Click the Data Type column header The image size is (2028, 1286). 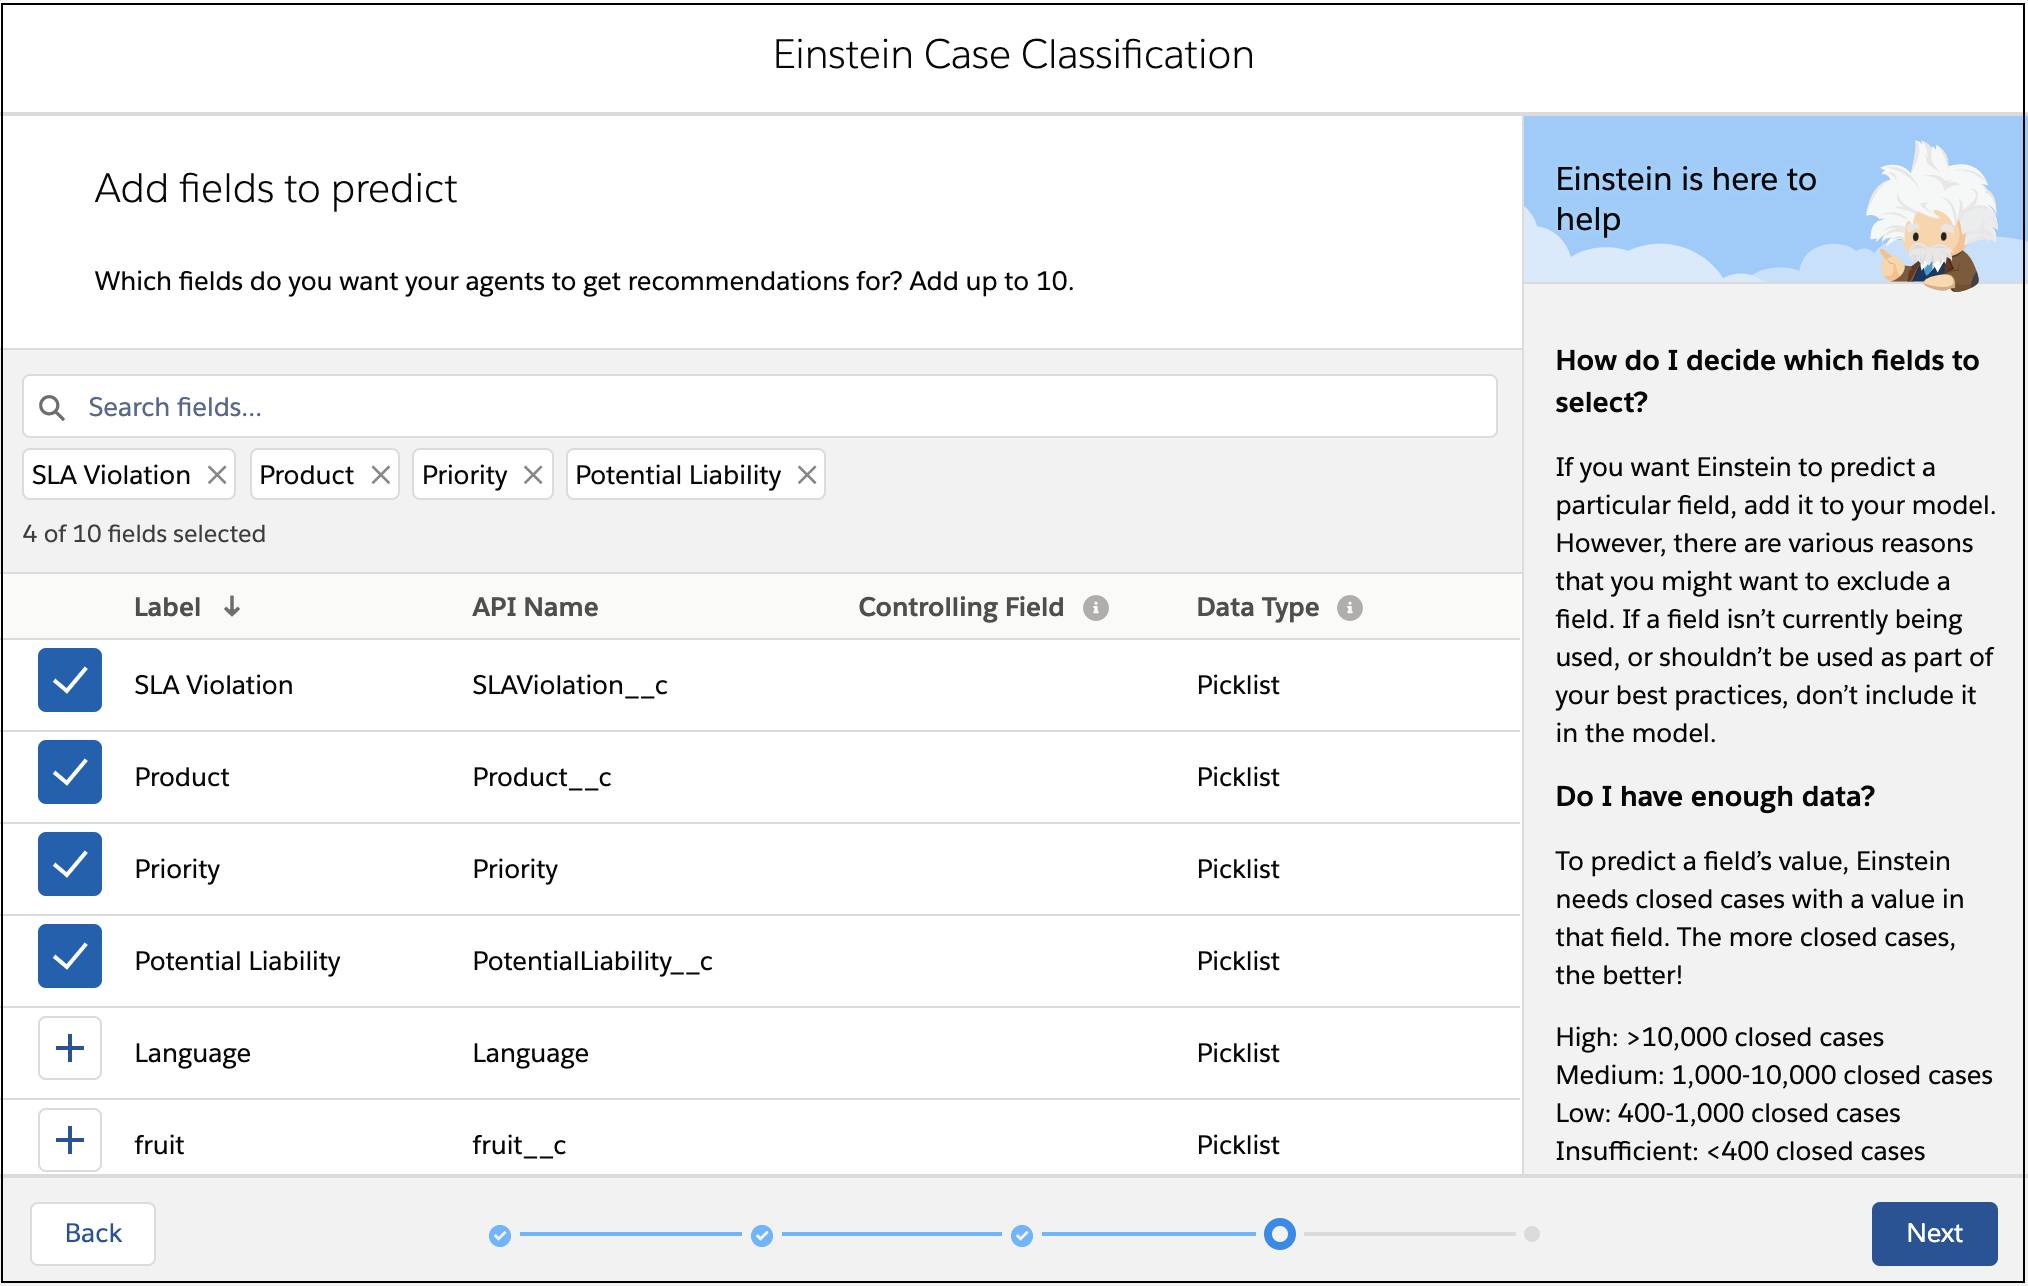pyautogui.click(x=1257, y=607)
